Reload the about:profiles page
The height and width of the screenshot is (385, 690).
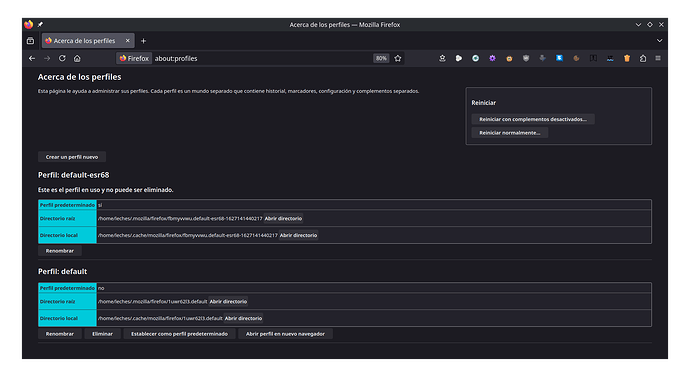point(62,59)
